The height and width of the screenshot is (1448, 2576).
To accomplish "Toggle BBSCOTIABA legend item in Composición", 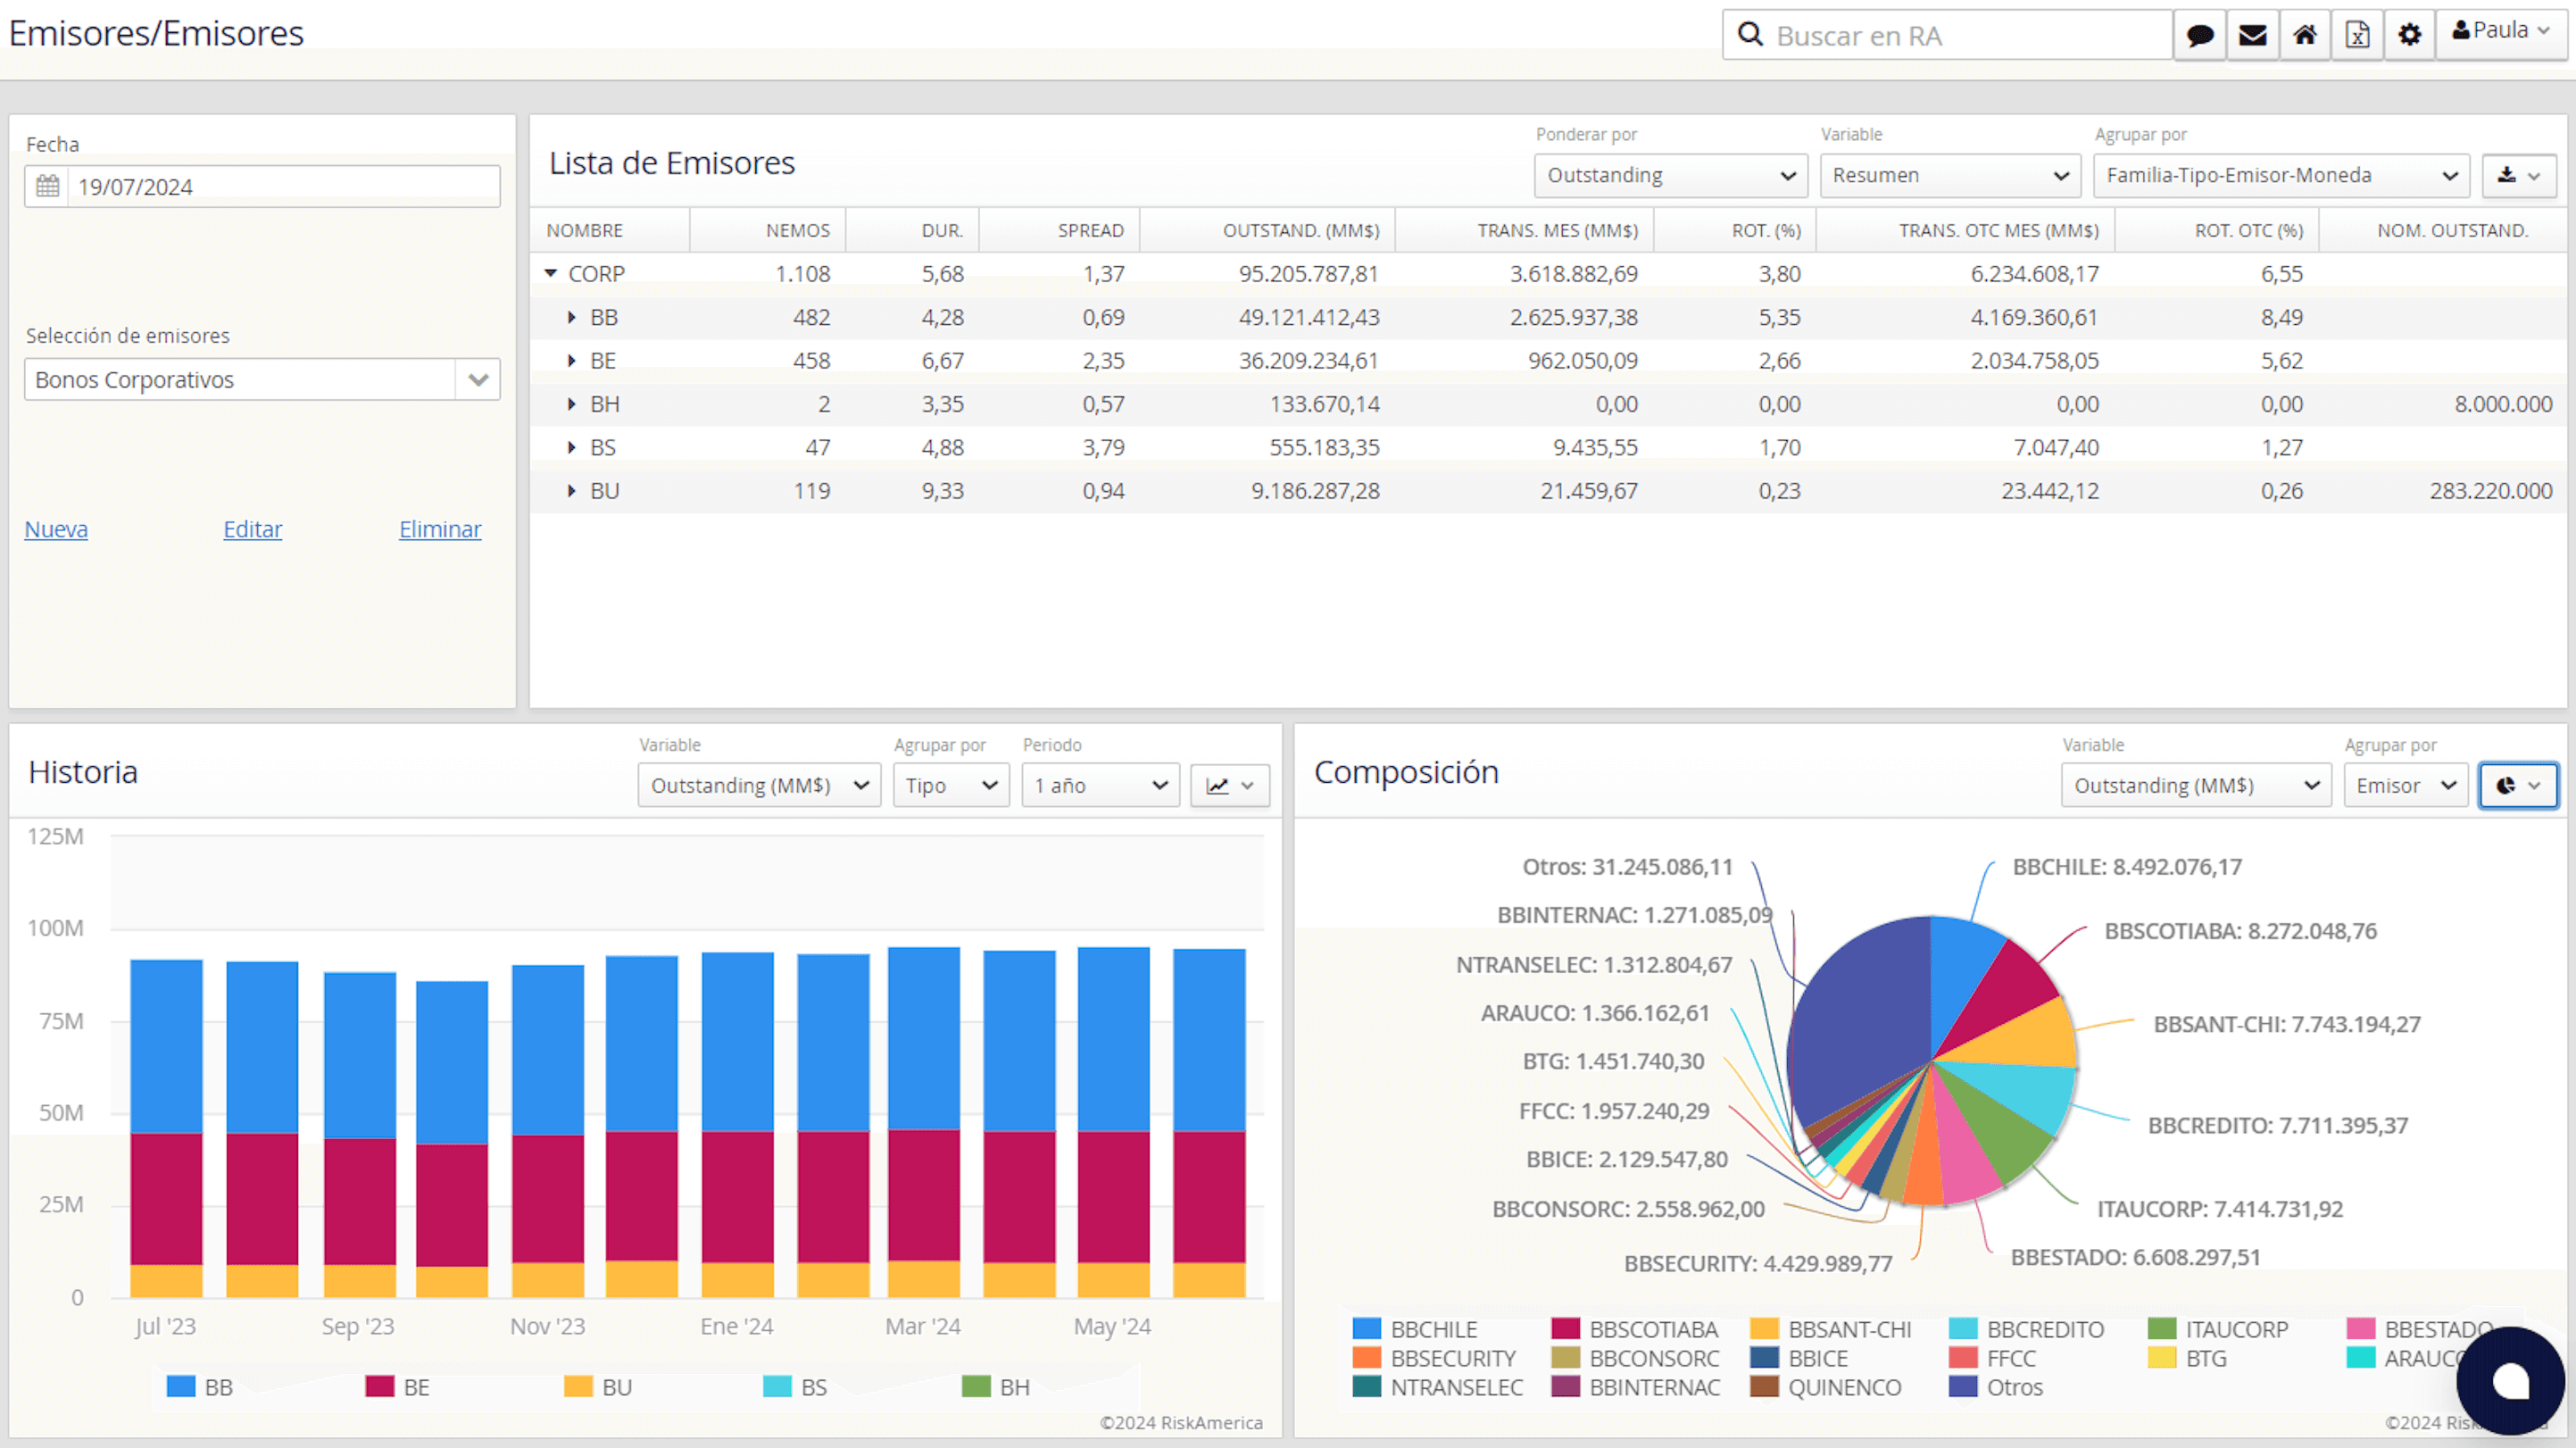I will 1634,1329.
